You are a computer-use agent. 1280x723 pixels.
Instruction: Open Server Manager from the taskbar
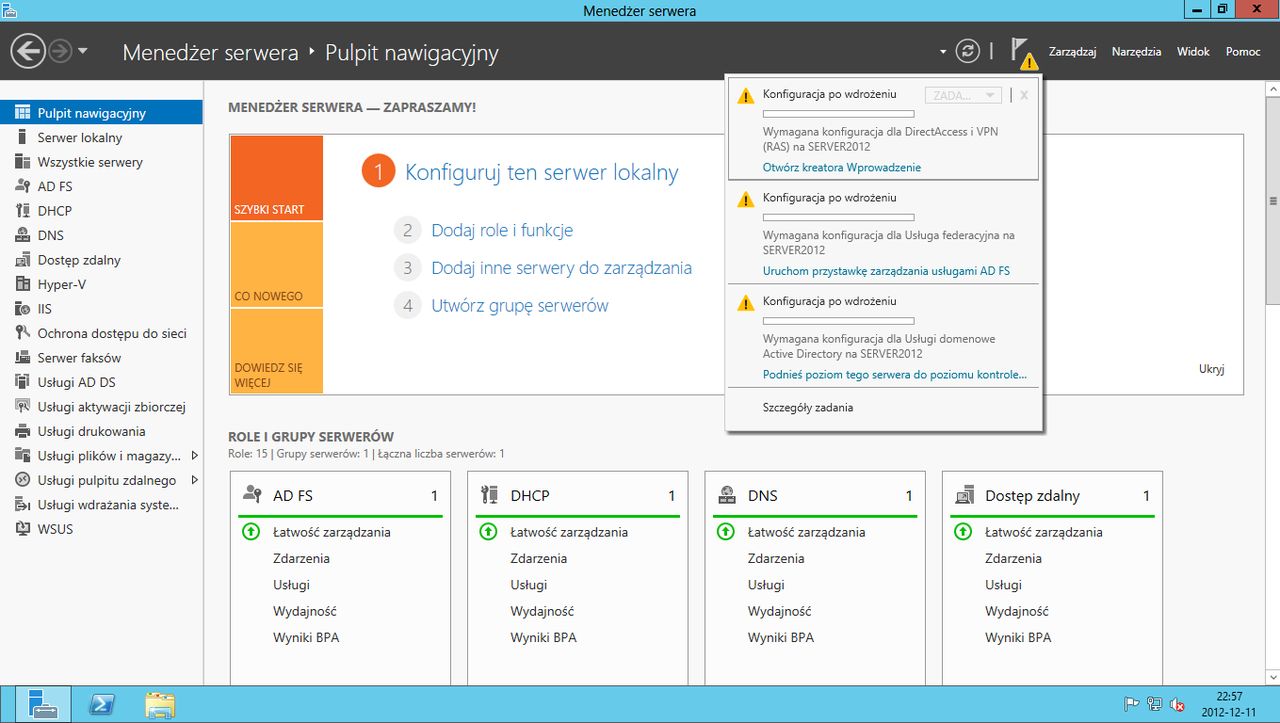tap(42, 704)
